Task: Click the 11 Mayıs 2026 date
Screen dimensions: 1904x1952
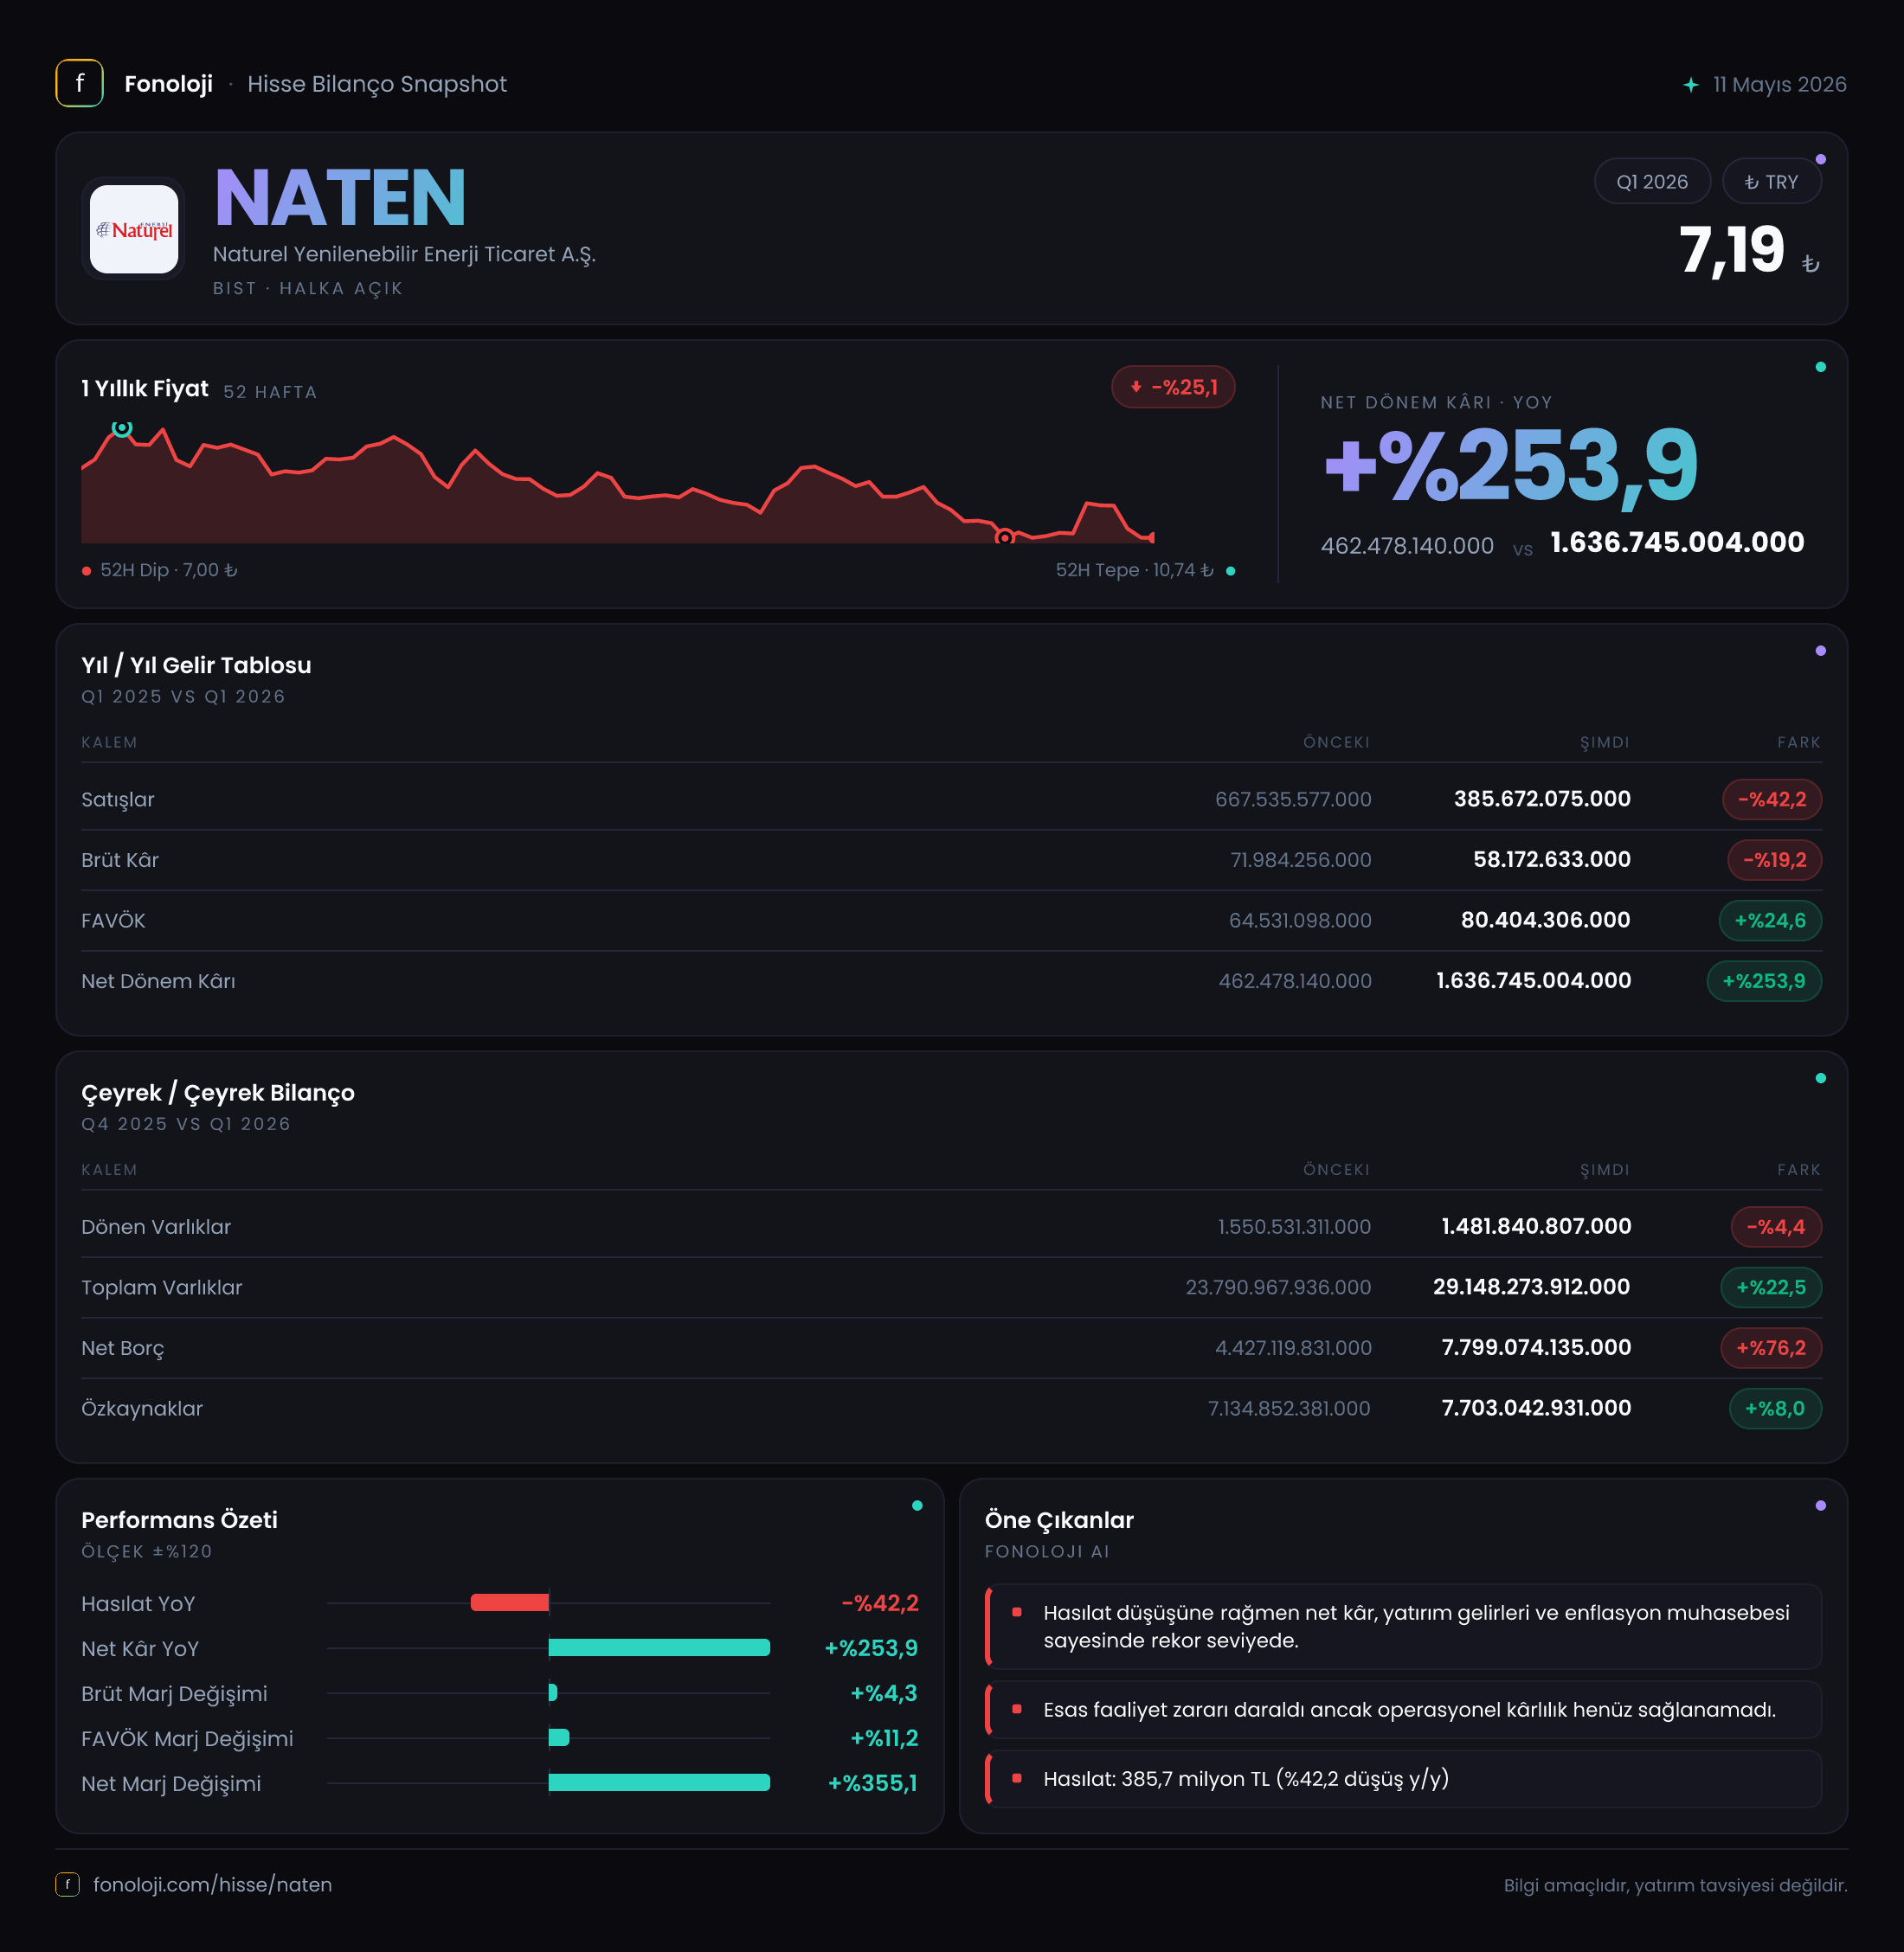Action: click(1779, 84)
